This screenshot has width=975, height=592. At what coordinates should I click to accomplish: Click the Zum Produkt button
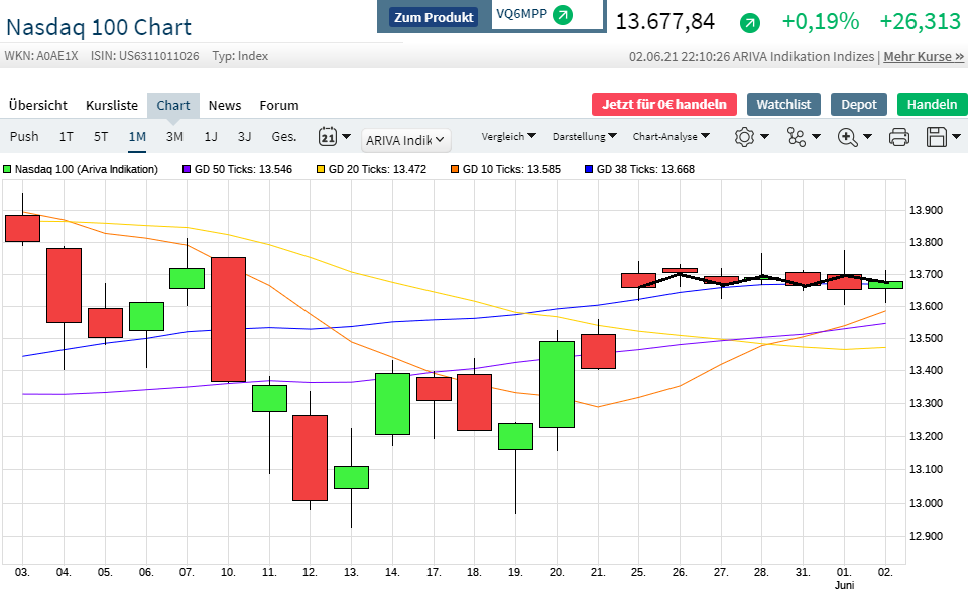pos(433,17)
